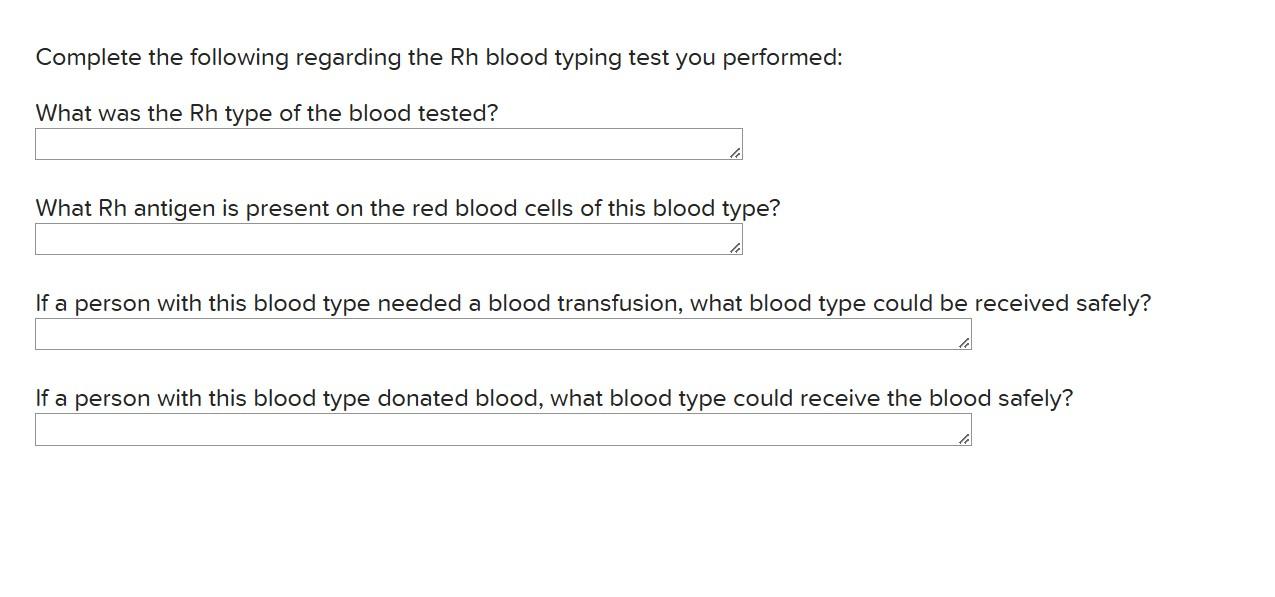Click the resize grip on the Rh antigen answer box
The width and height of the screenshot is (1275, 597).
tap(736, 248)
